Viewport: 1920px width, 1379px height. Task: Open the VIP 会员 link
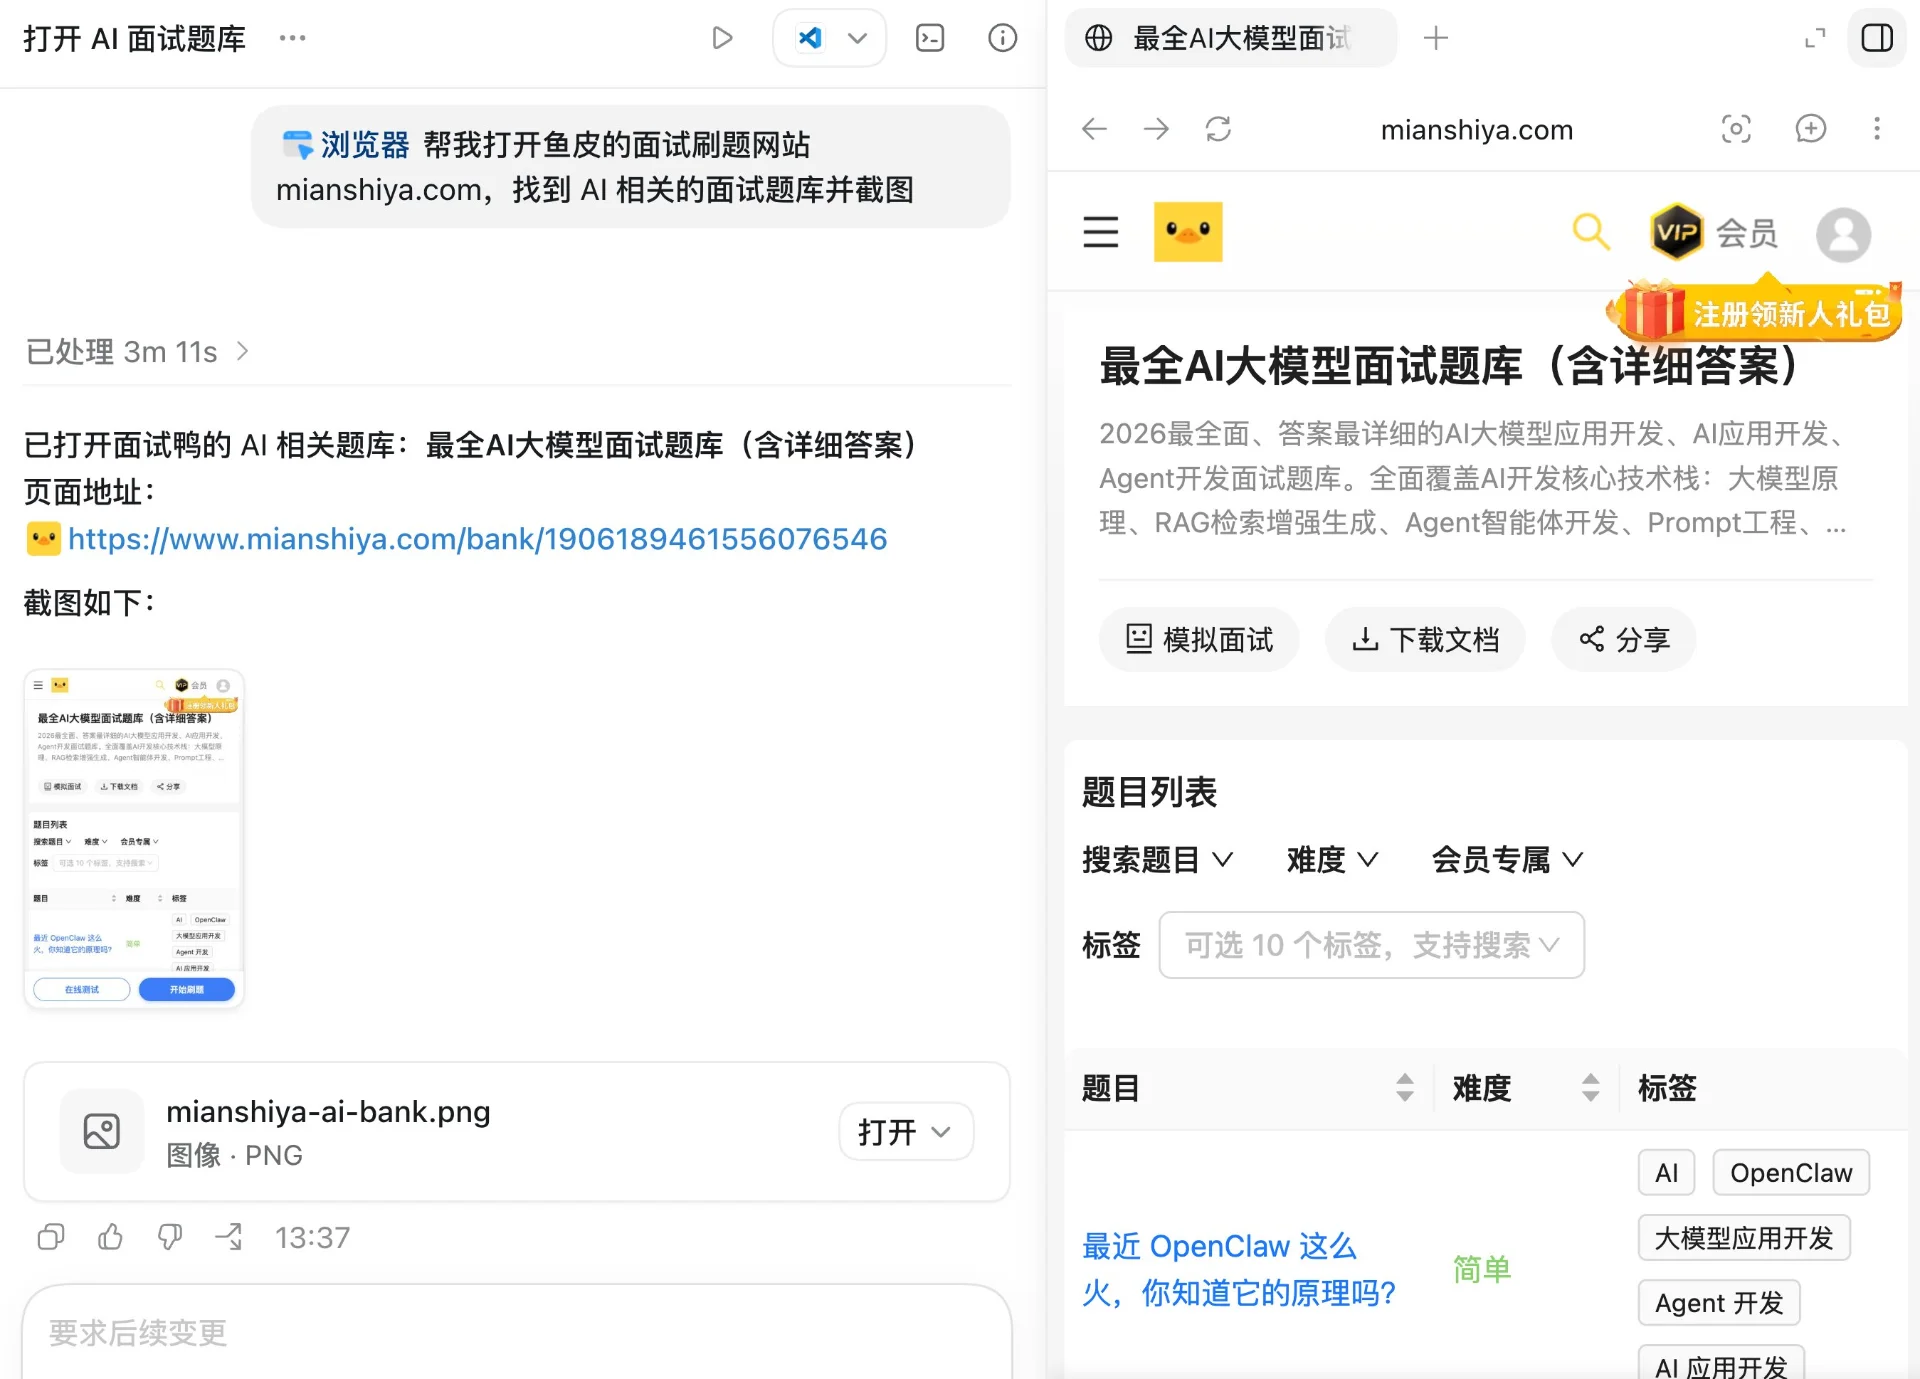(1714, 232)
